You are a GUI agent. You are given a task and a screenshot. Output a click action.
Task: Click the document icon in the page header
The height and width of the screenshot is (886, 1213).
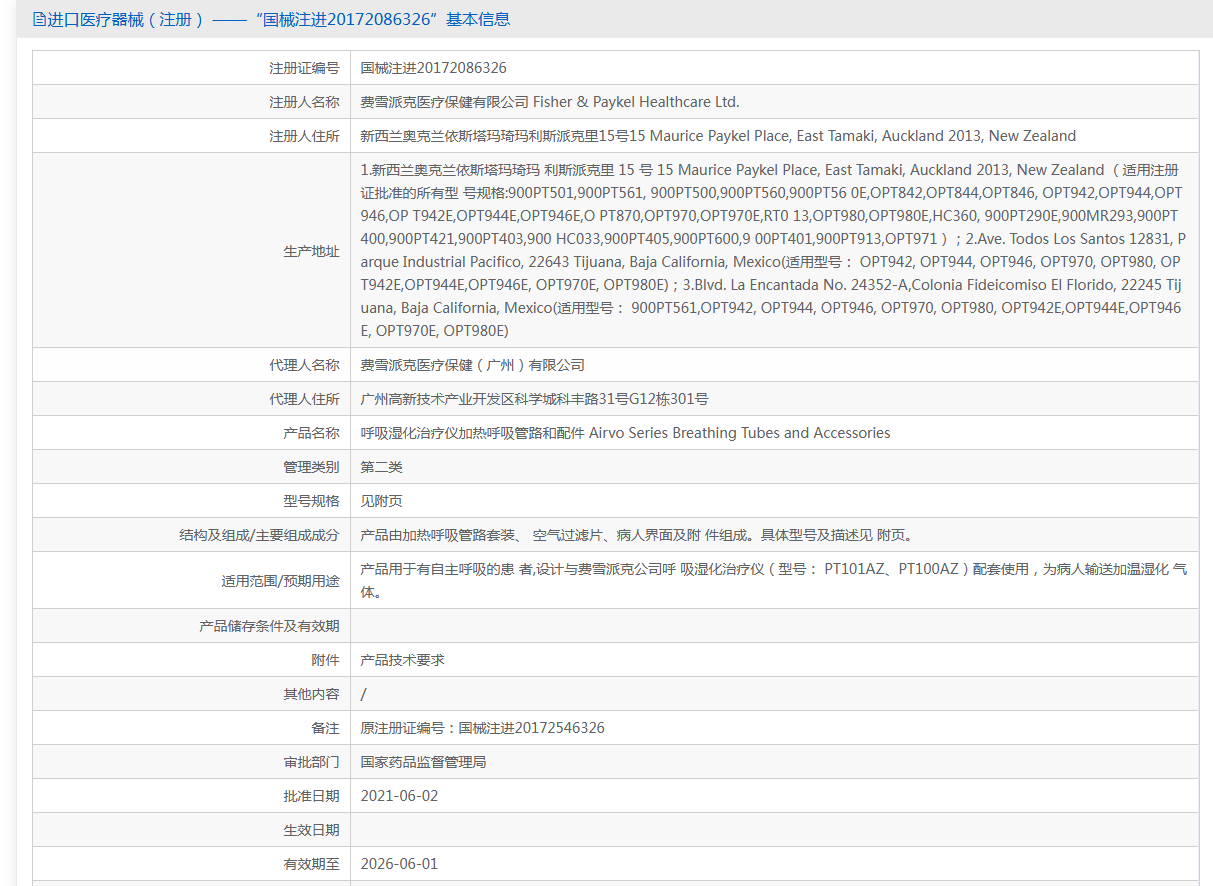pos(39,19)
